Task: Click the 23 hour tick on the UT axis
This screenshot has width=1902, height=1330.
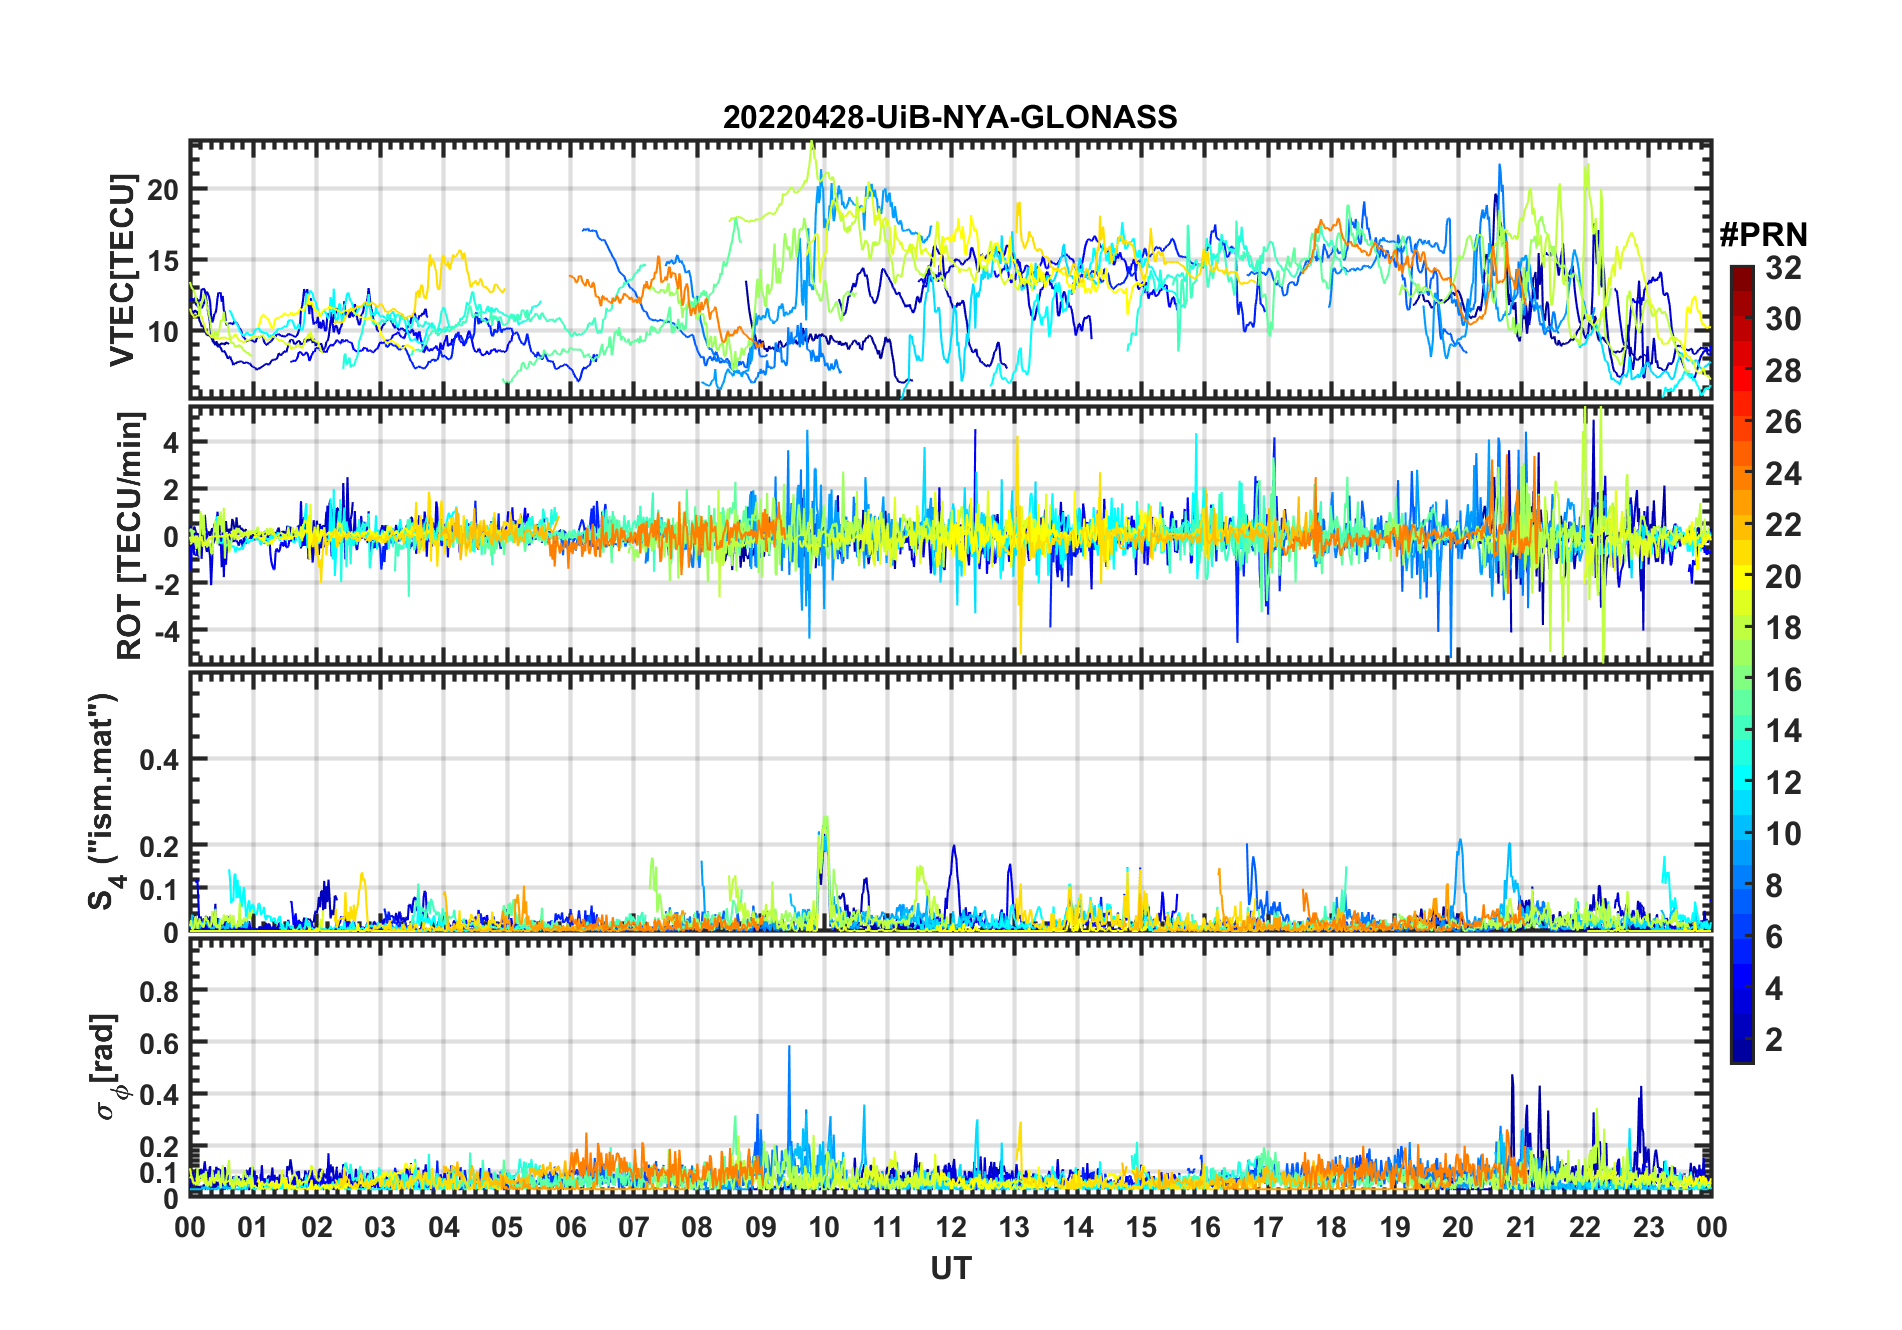Action: [x=1649, y=1228]
